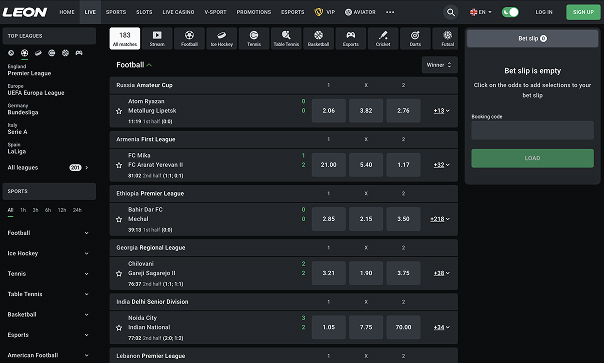Open the SLOTS menu item
The image size is (604, 363).
point(144,12)
